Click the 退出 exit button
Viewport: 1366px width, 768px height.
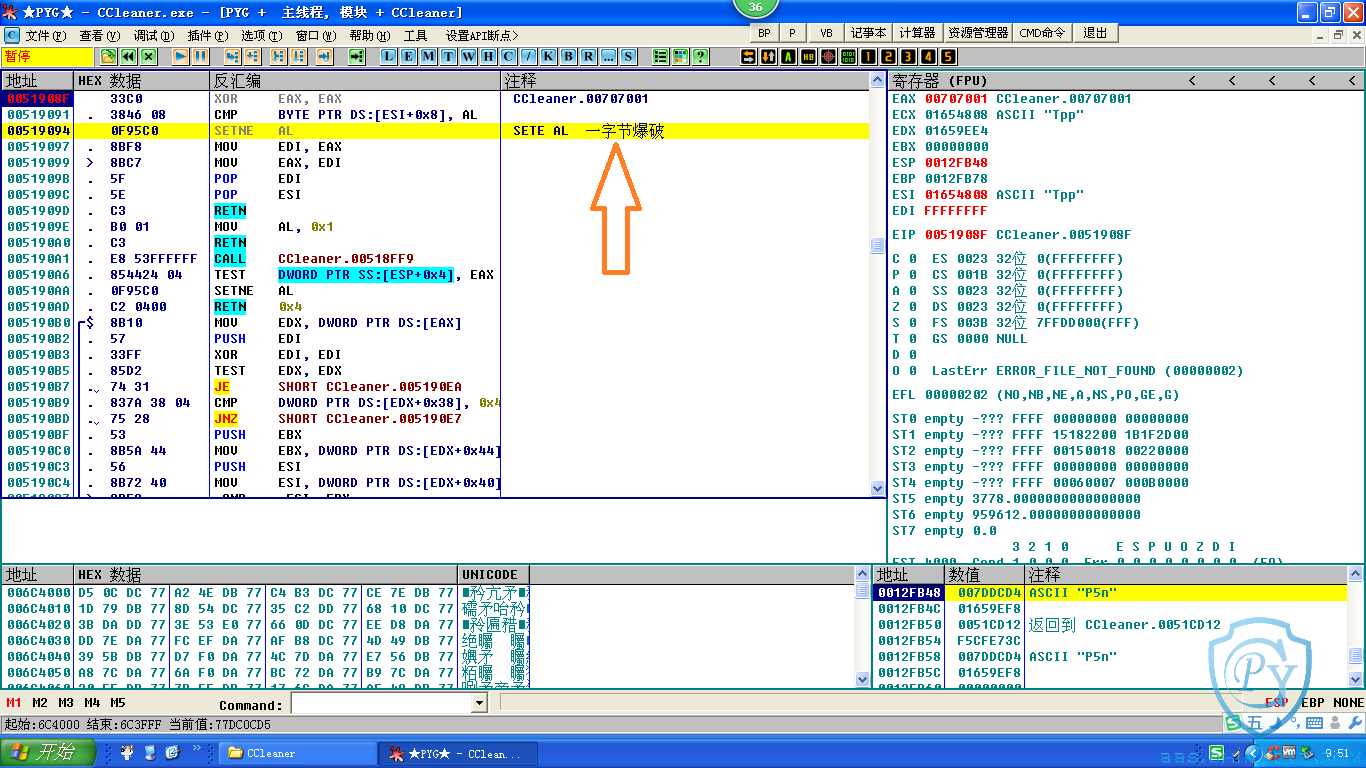coord(1095,33)
